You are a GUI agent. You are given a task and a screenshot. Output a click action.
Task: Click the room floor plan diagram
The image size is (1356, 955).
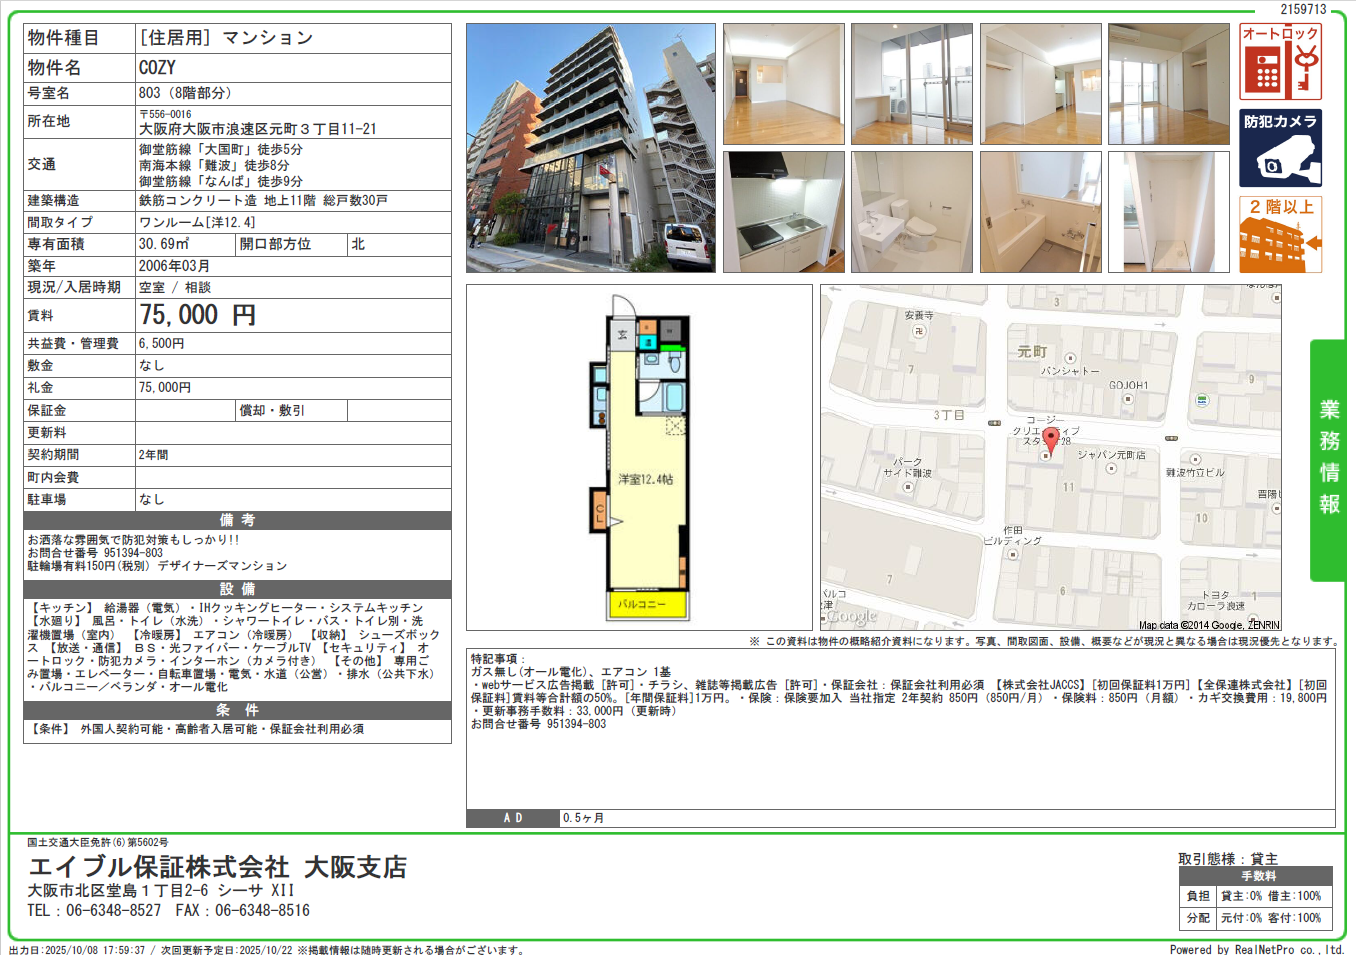coord(640,457)
